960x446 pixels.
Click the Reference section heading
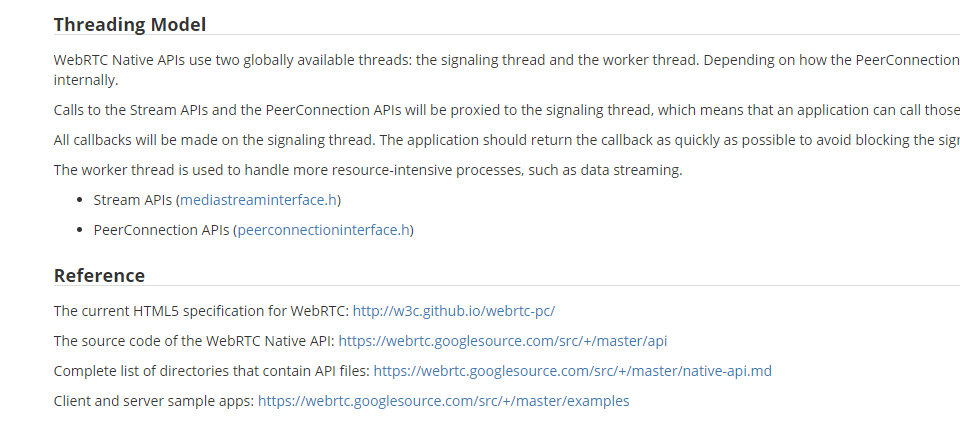click(x=99, y=275)
